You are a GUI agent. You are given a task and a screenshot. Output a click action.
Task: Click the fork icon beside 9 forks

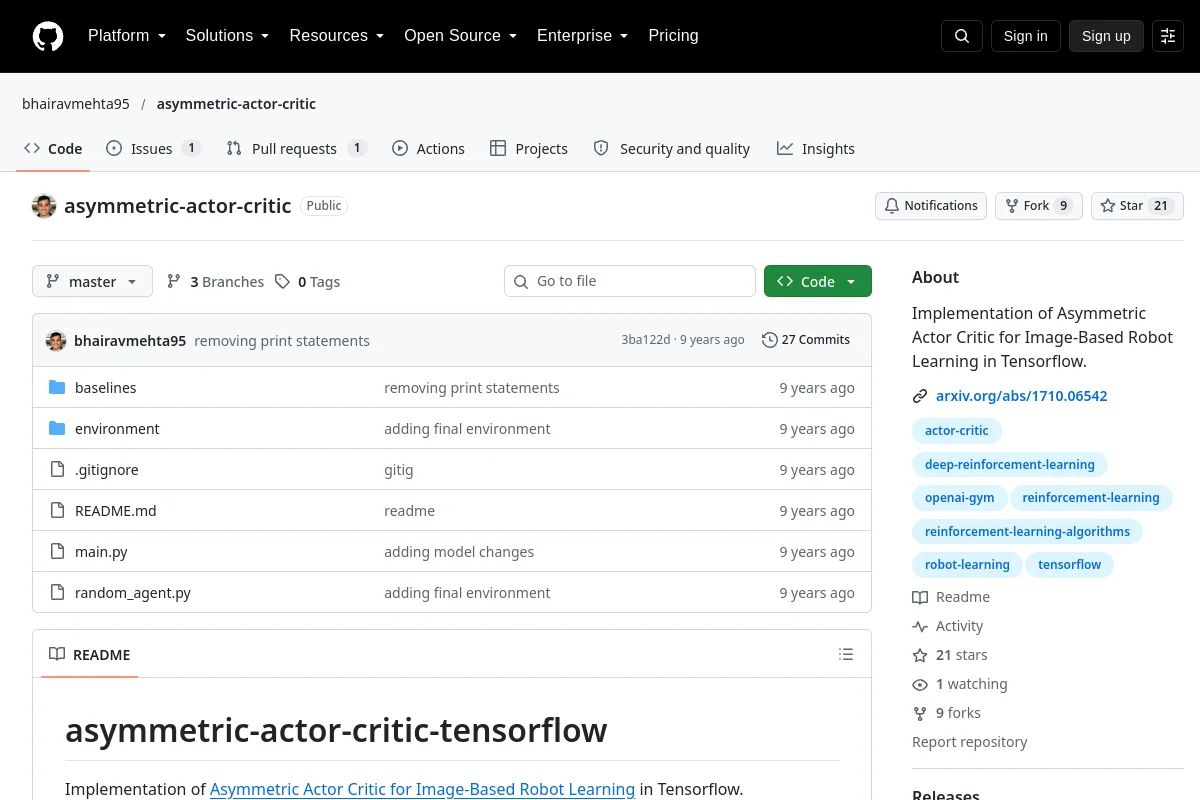(920, 713)
